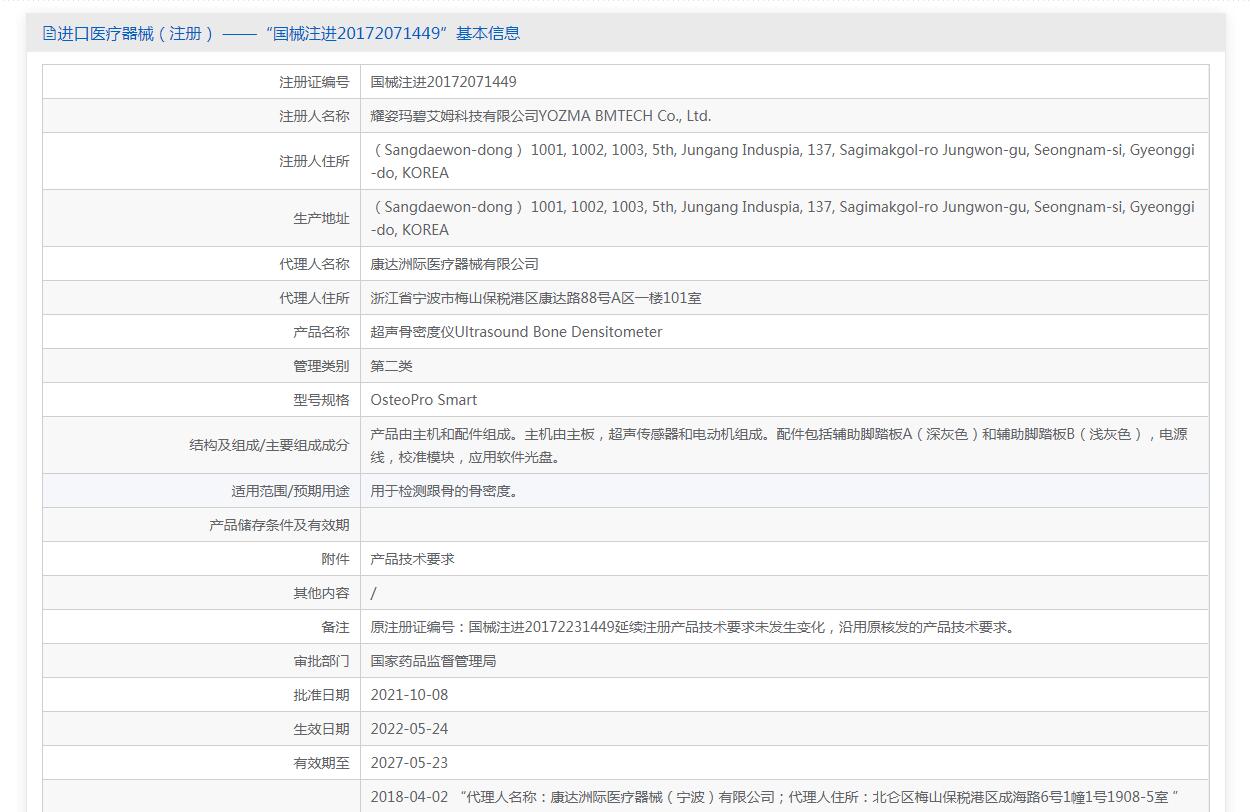Click the 注册人住所 address value text
This screenshot has height=812, width=1250.
(x=782, y=161)
